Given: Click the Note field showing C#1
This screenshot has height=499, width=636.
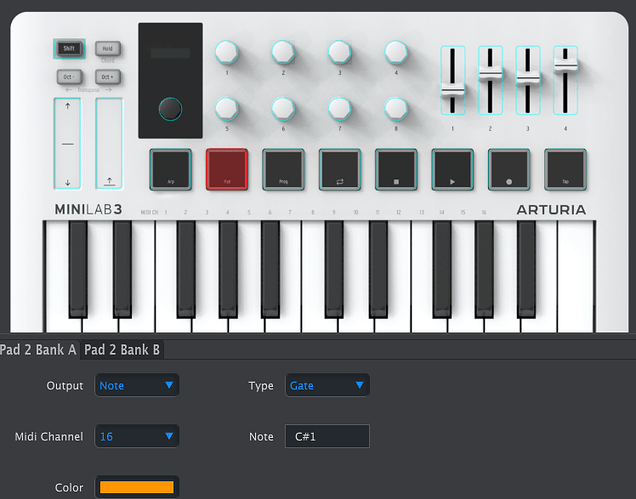Looking at the screenshot, I should click(x=327, y=436).
